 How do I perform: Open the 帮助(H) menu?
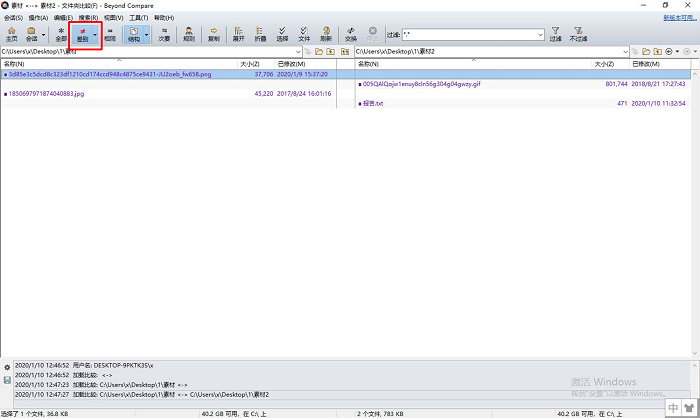[x=164, y=18]
